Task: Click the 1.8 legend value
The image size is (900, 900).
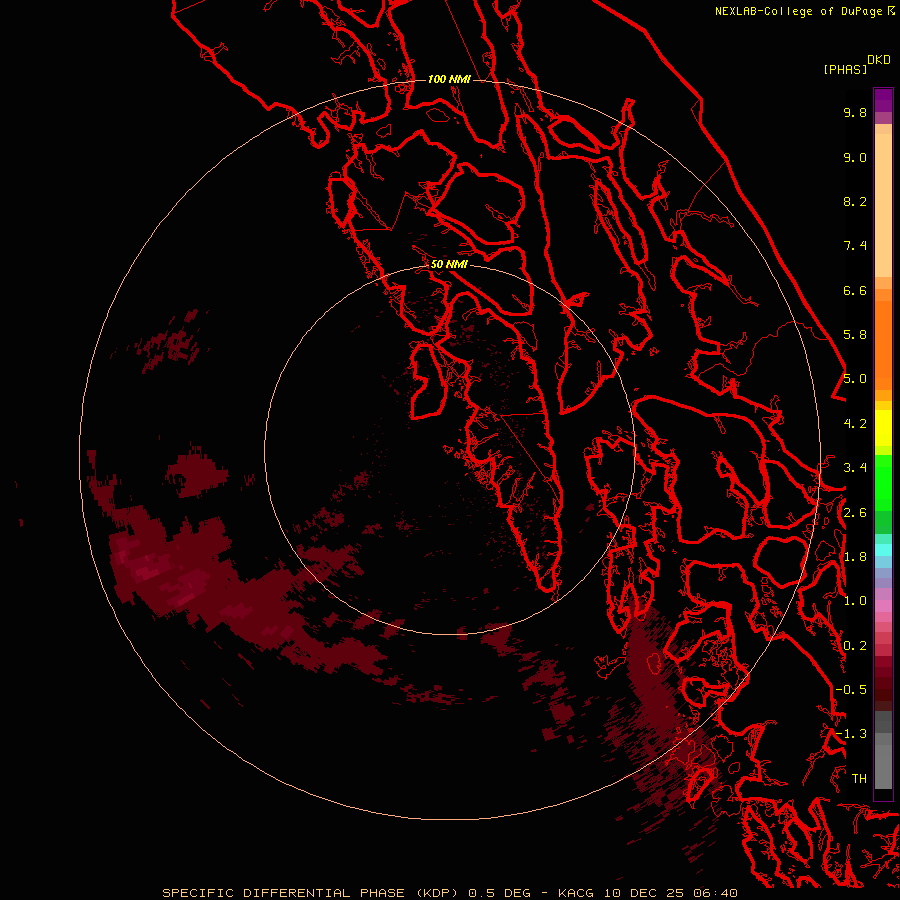Action: pyautogui.click(x=855, y=557)
